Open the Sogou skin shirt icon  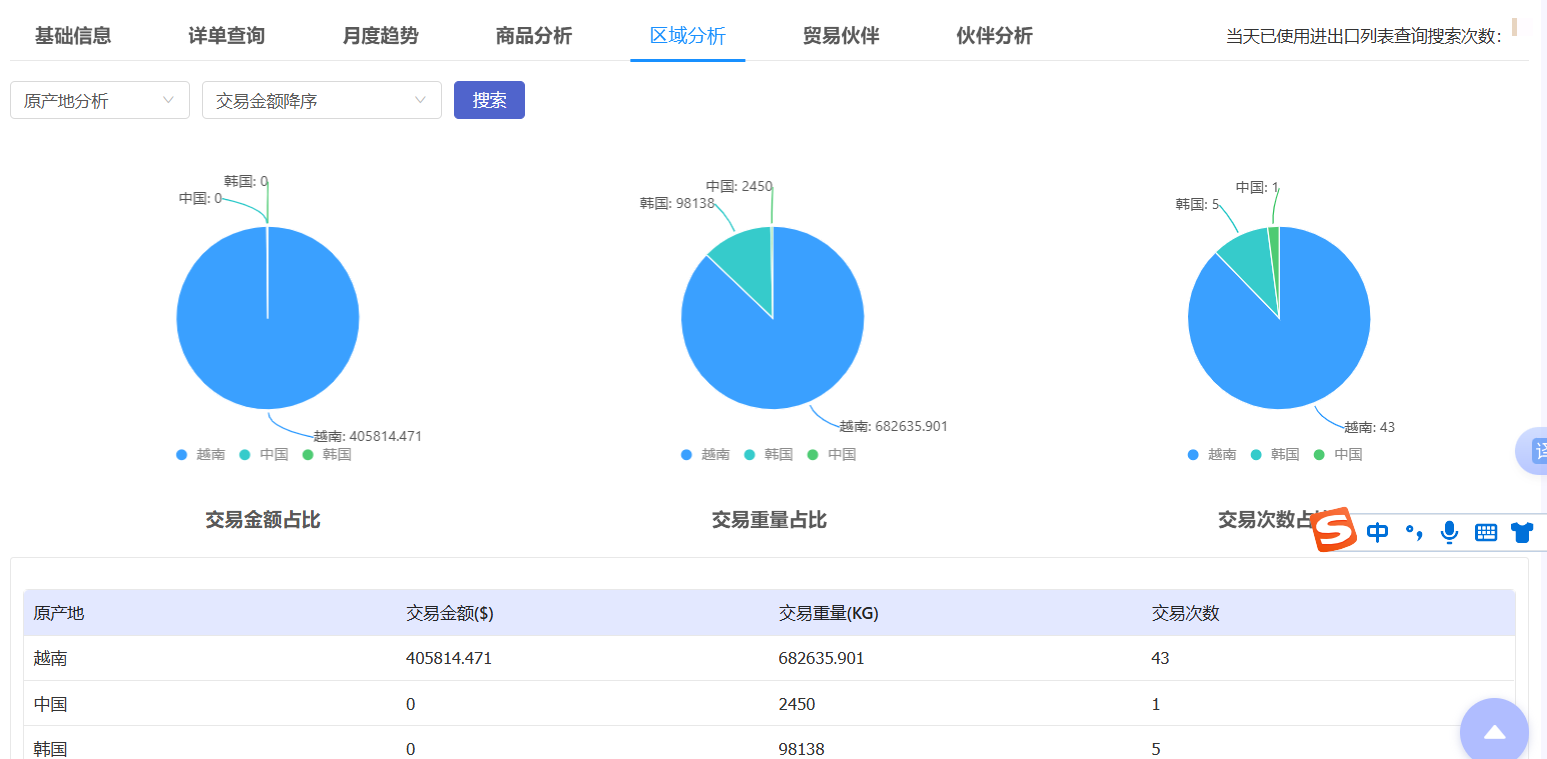1522,532
